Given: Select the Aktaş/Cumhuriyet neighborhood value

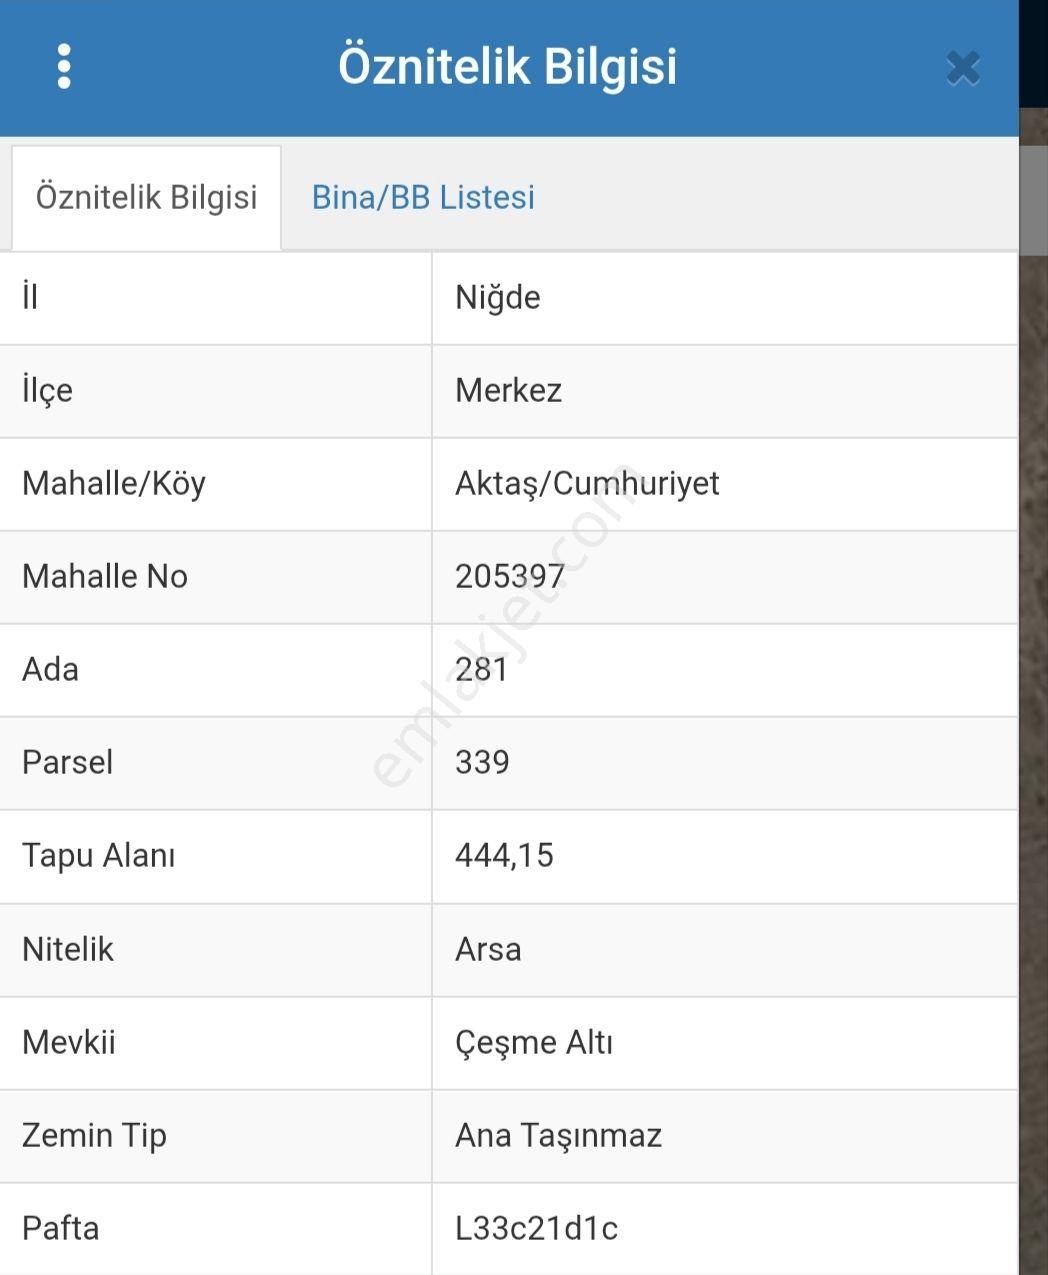Looking at the screenshot, I should [587, 483].
